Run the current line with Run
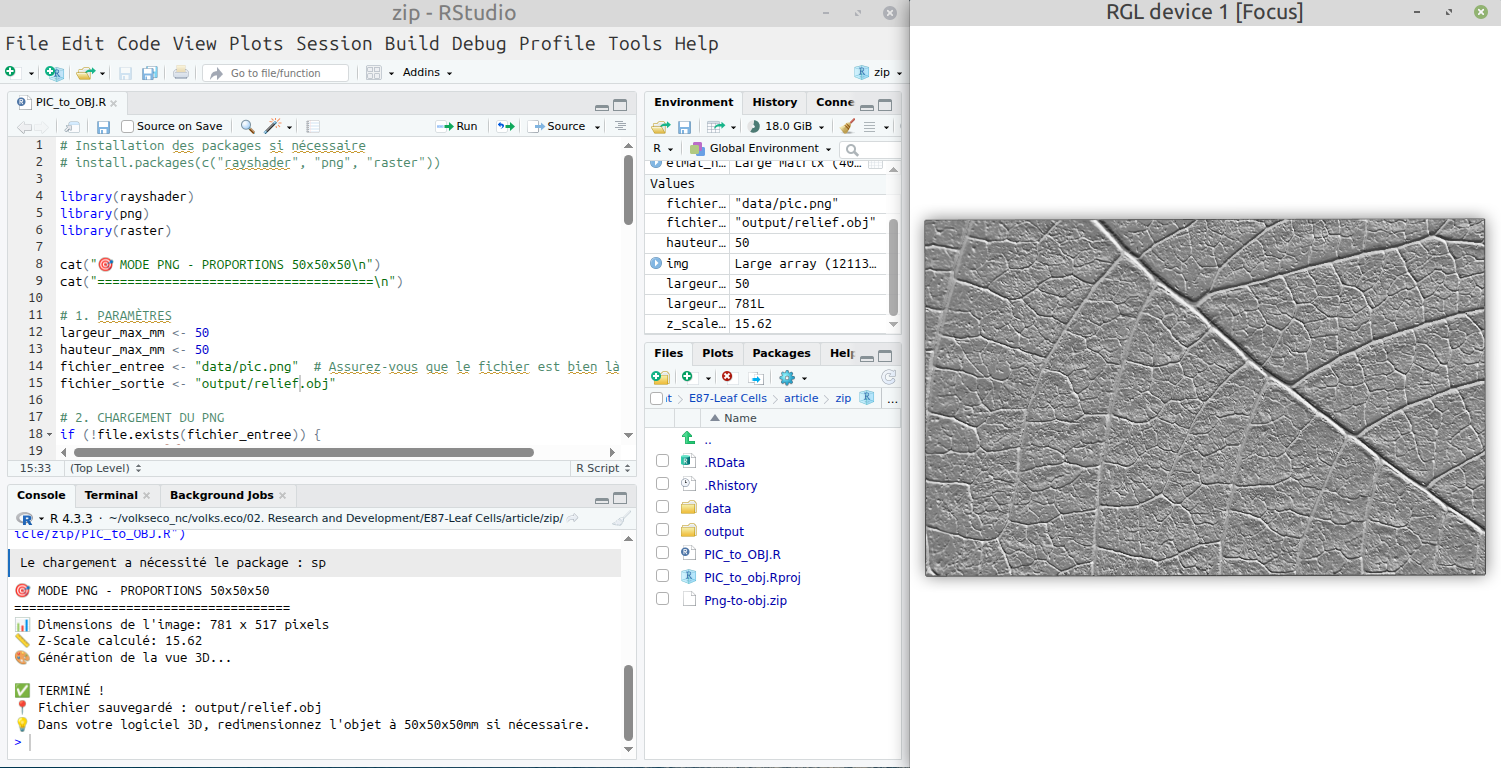1501x768 pixels. [457, 125]
